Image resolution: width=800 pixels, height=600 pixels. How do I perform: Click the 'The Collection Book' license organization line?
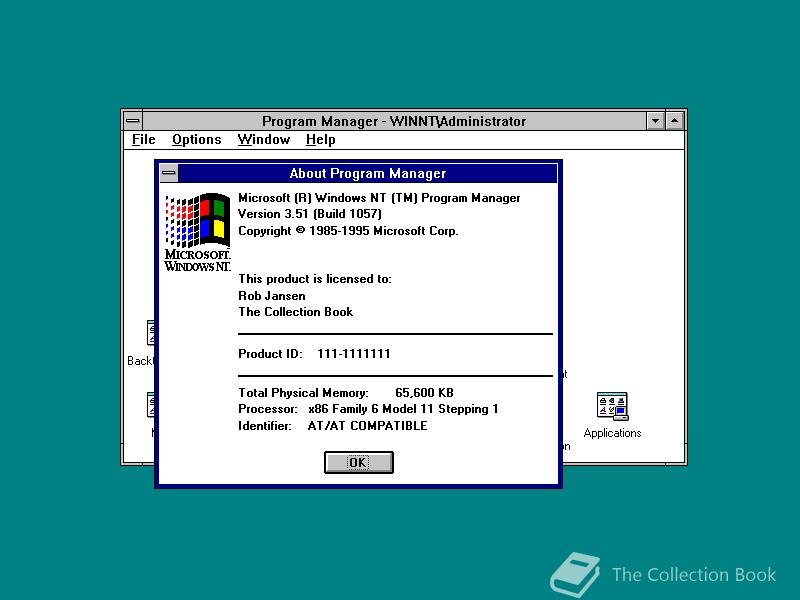[x=295, y=312]
